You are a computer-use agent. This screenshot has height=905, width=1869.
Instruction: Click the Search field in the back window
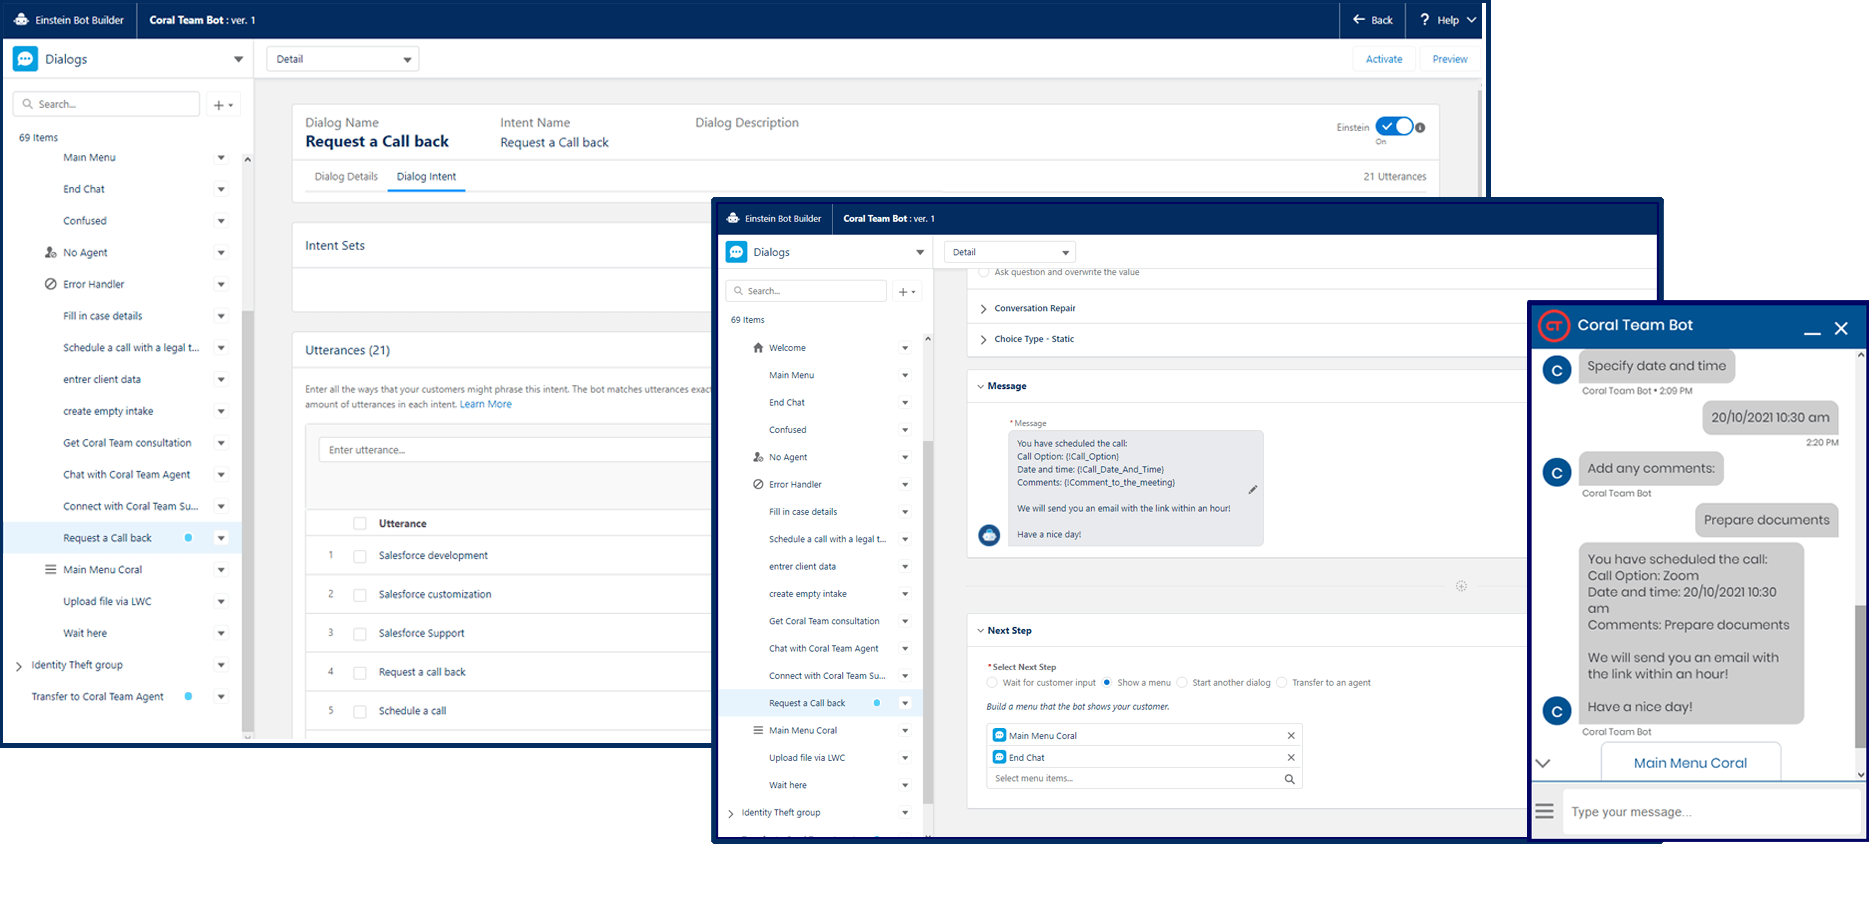[106, 104]
